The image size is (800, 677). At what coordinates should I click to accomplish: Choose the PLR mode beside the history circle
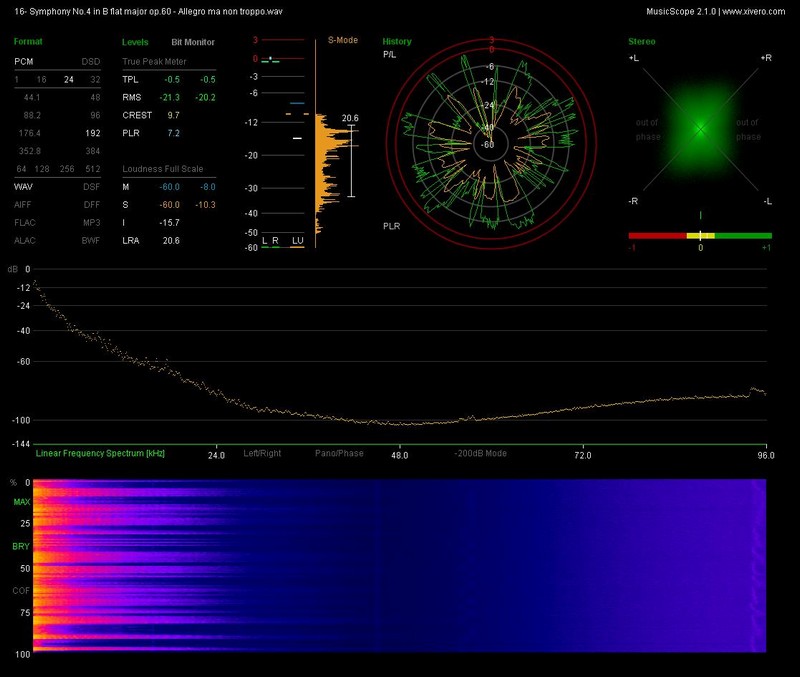click(x=392, y=226)
